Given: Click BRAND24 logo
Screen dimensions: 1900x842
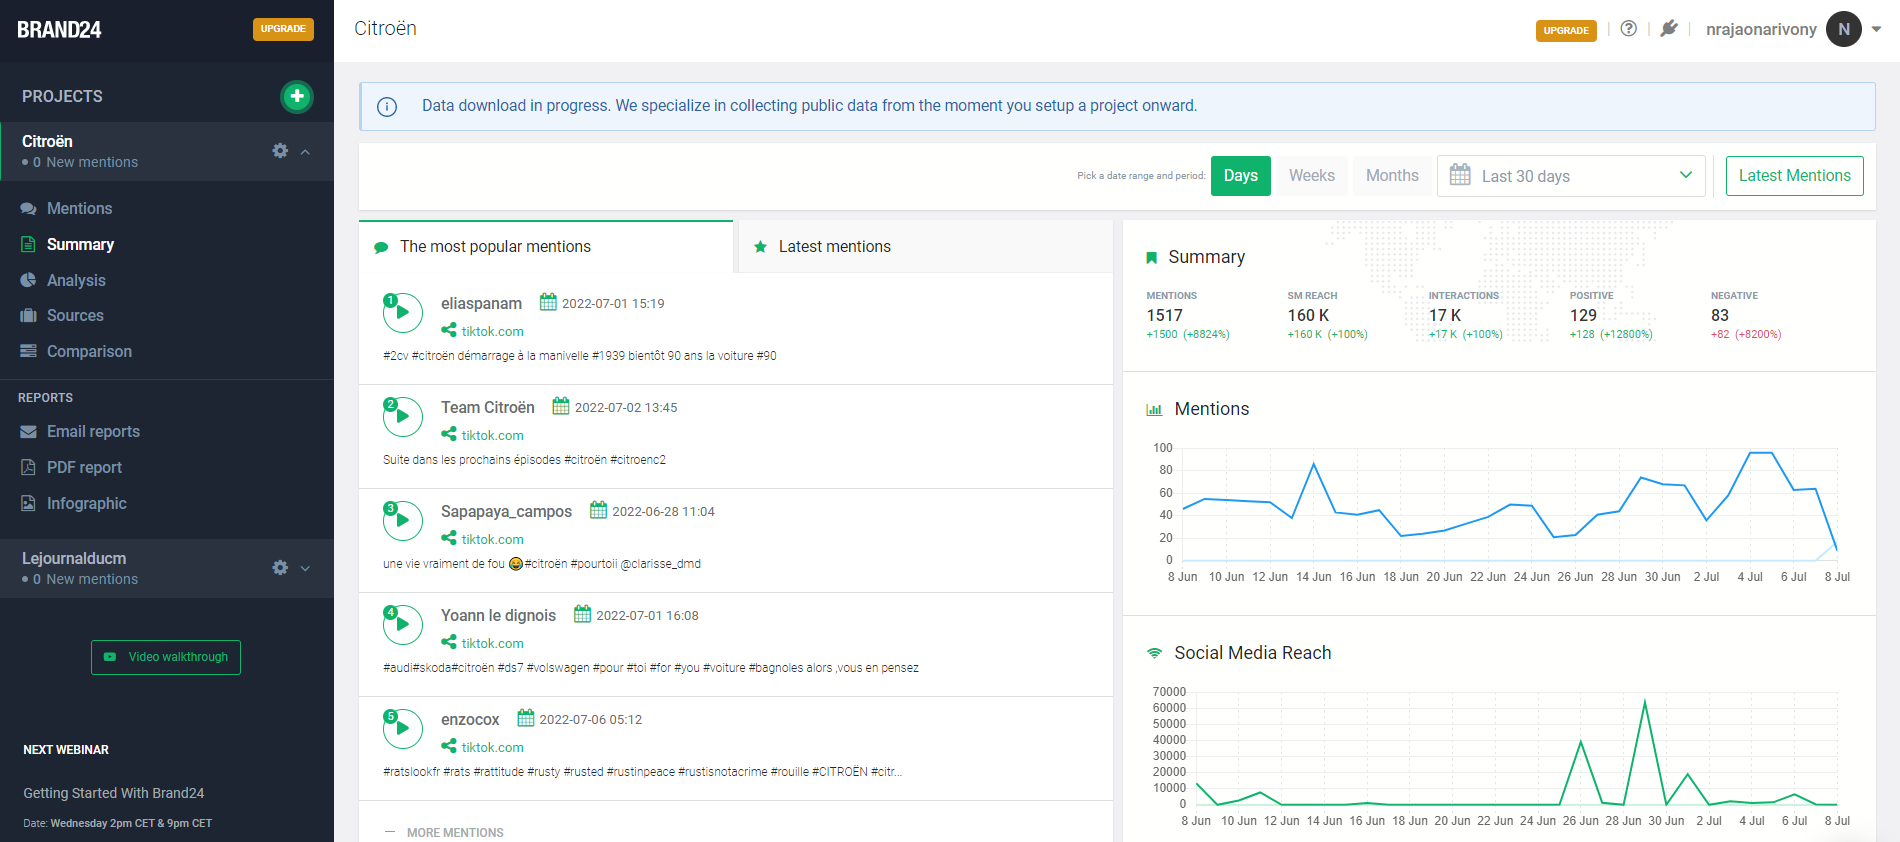Looking at the screenshot, I should coord(59,30).
